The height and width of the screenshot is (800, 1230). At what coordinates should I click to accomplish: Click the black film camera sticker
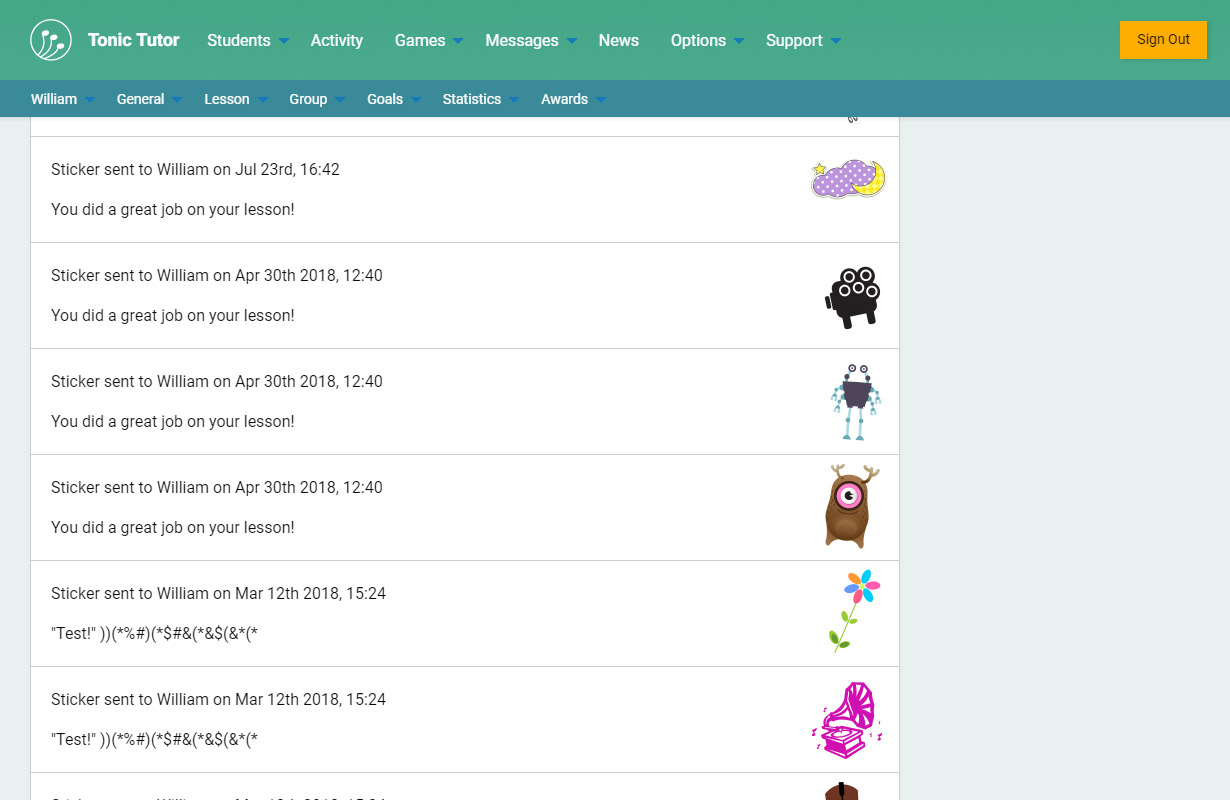[x=852, y=296]
